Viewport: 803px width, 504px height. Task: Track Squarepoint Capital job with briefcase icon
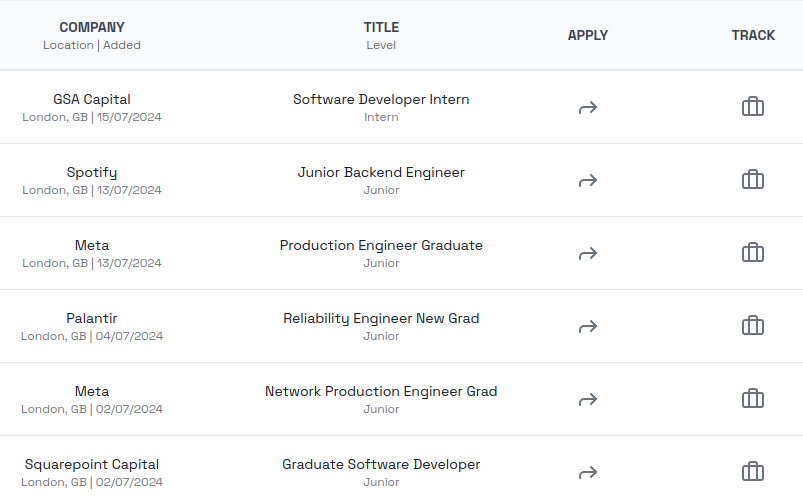pos(753,472)
